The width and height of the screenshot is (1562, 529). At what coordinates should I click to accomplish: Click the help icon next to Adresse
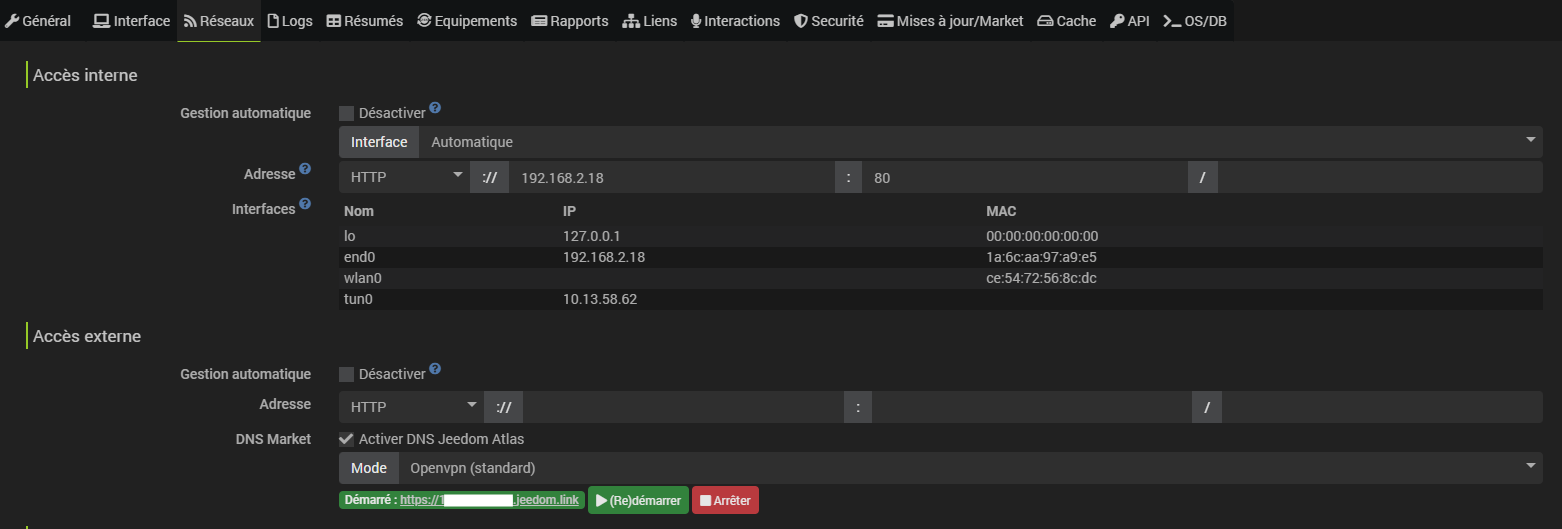click(x=305, y=170)
